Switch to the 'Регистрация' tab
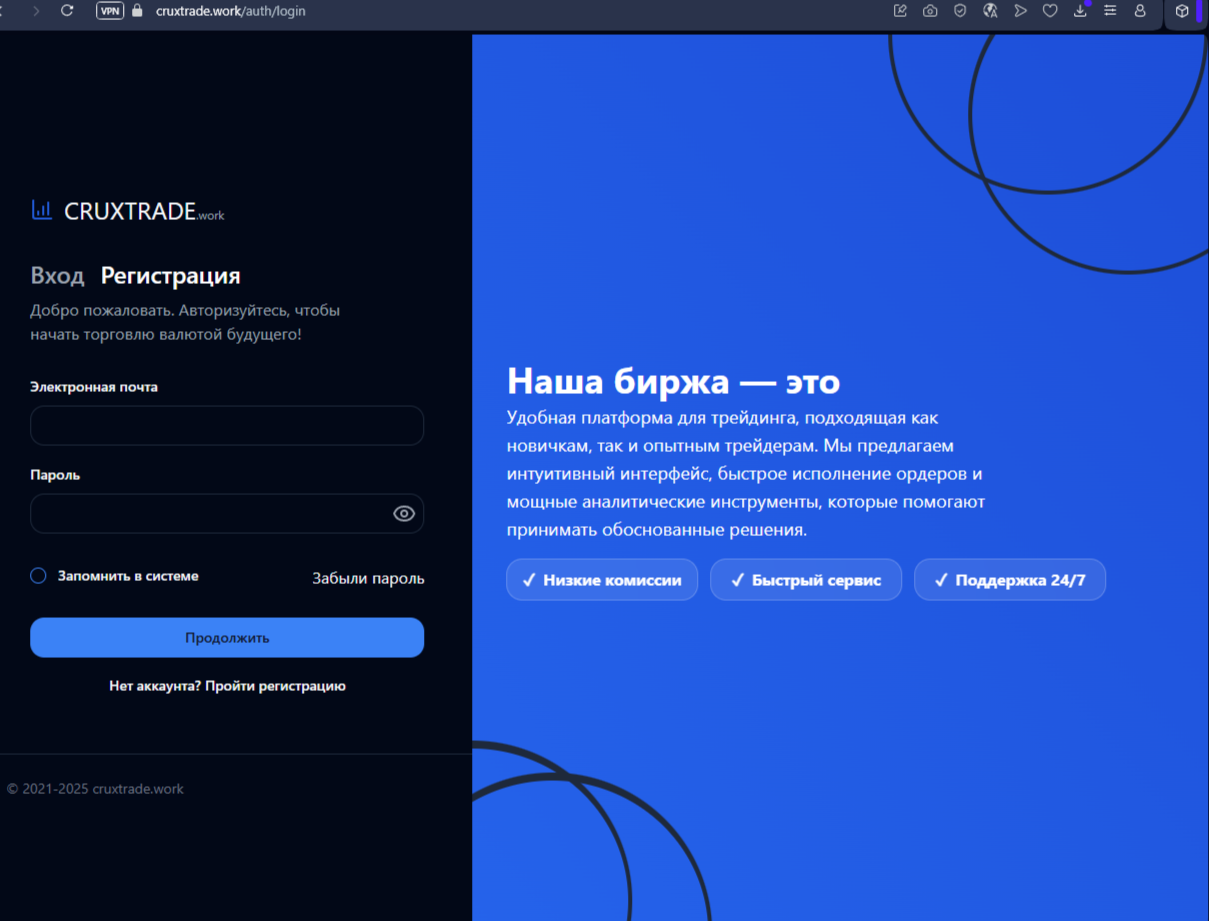Image resolution: width=1209 pixels, height=921 pixels. 170,276
